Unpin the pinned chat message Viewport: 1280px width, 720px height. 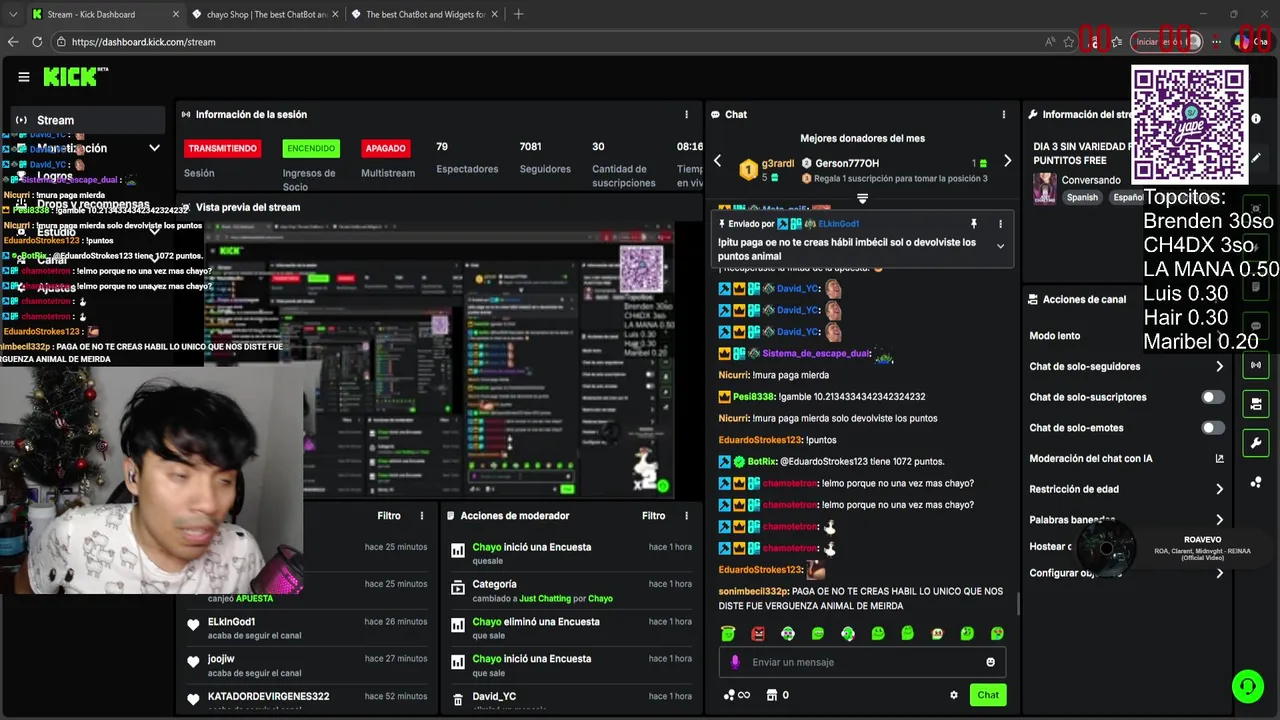click(973, 224)
